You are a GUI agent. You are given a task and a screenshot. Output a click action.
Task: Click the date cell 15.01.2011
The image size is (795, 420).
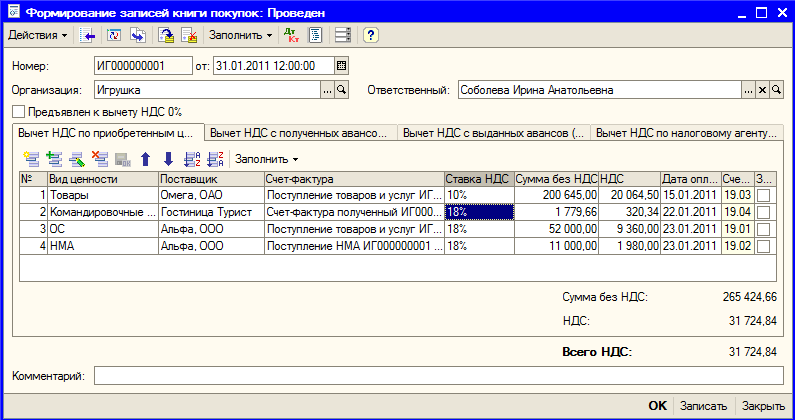[x=691, y=195]
